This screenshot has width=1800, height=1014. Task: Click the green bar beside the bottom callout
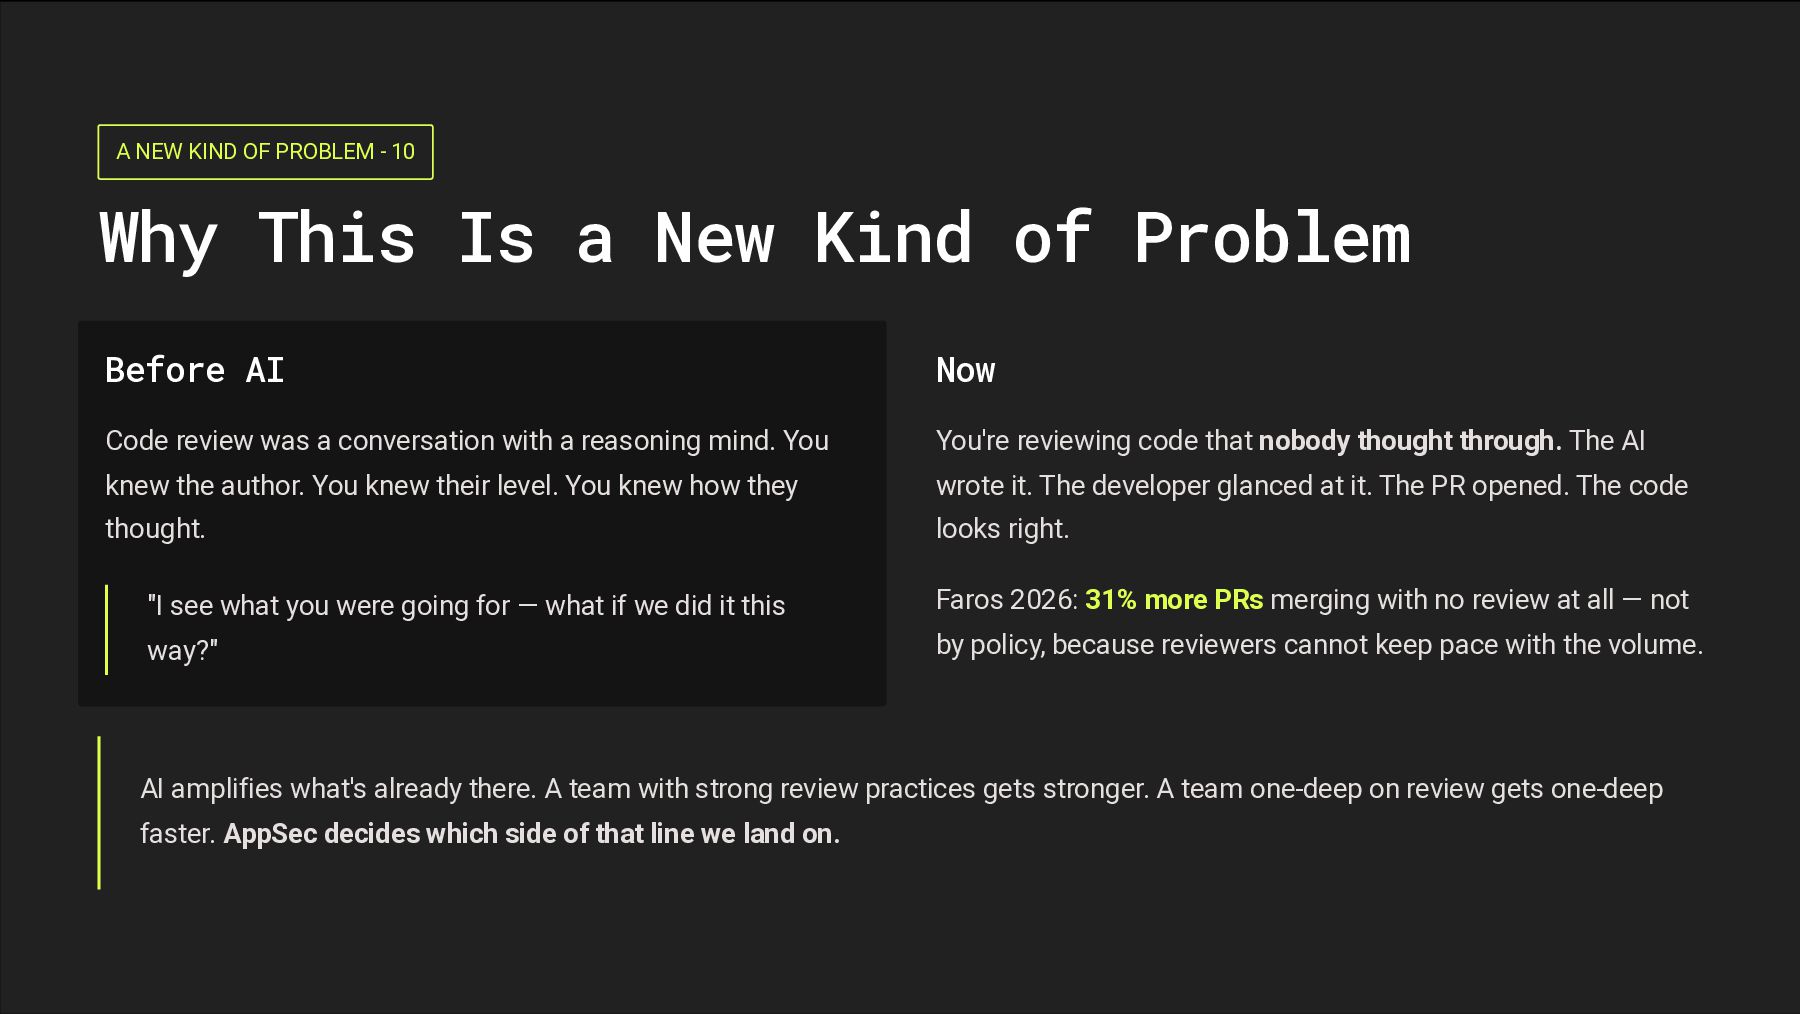point(99,812)
